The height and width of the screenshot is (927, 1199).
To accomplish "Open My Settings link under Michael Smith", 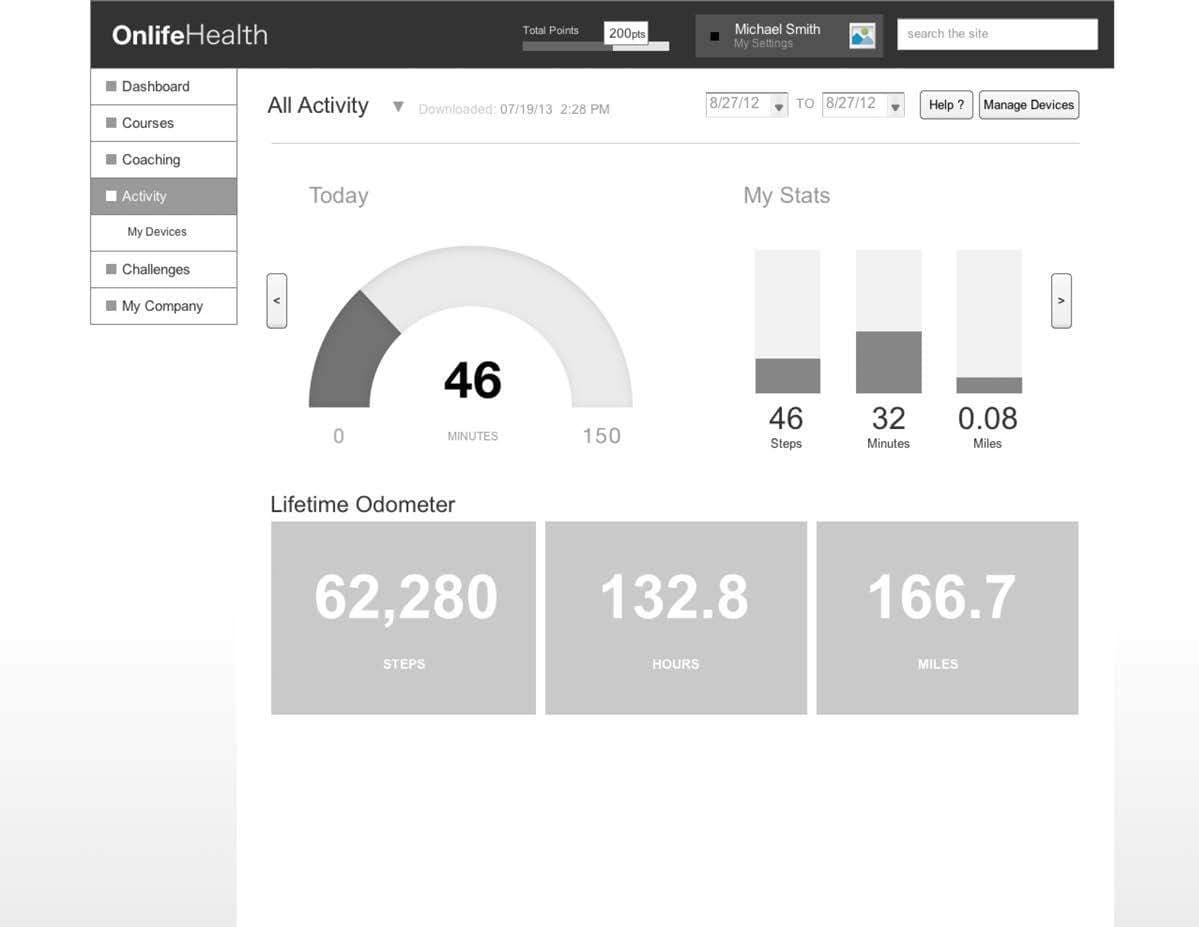I will (x=763, y=44).
